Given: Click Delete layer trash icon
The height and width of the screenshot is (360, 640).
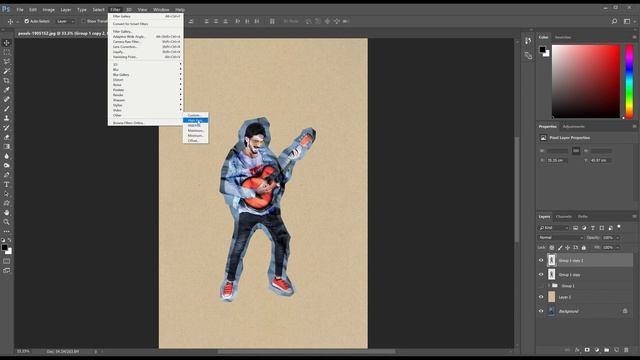Looking at the screenshot, I should pos(626,350).
